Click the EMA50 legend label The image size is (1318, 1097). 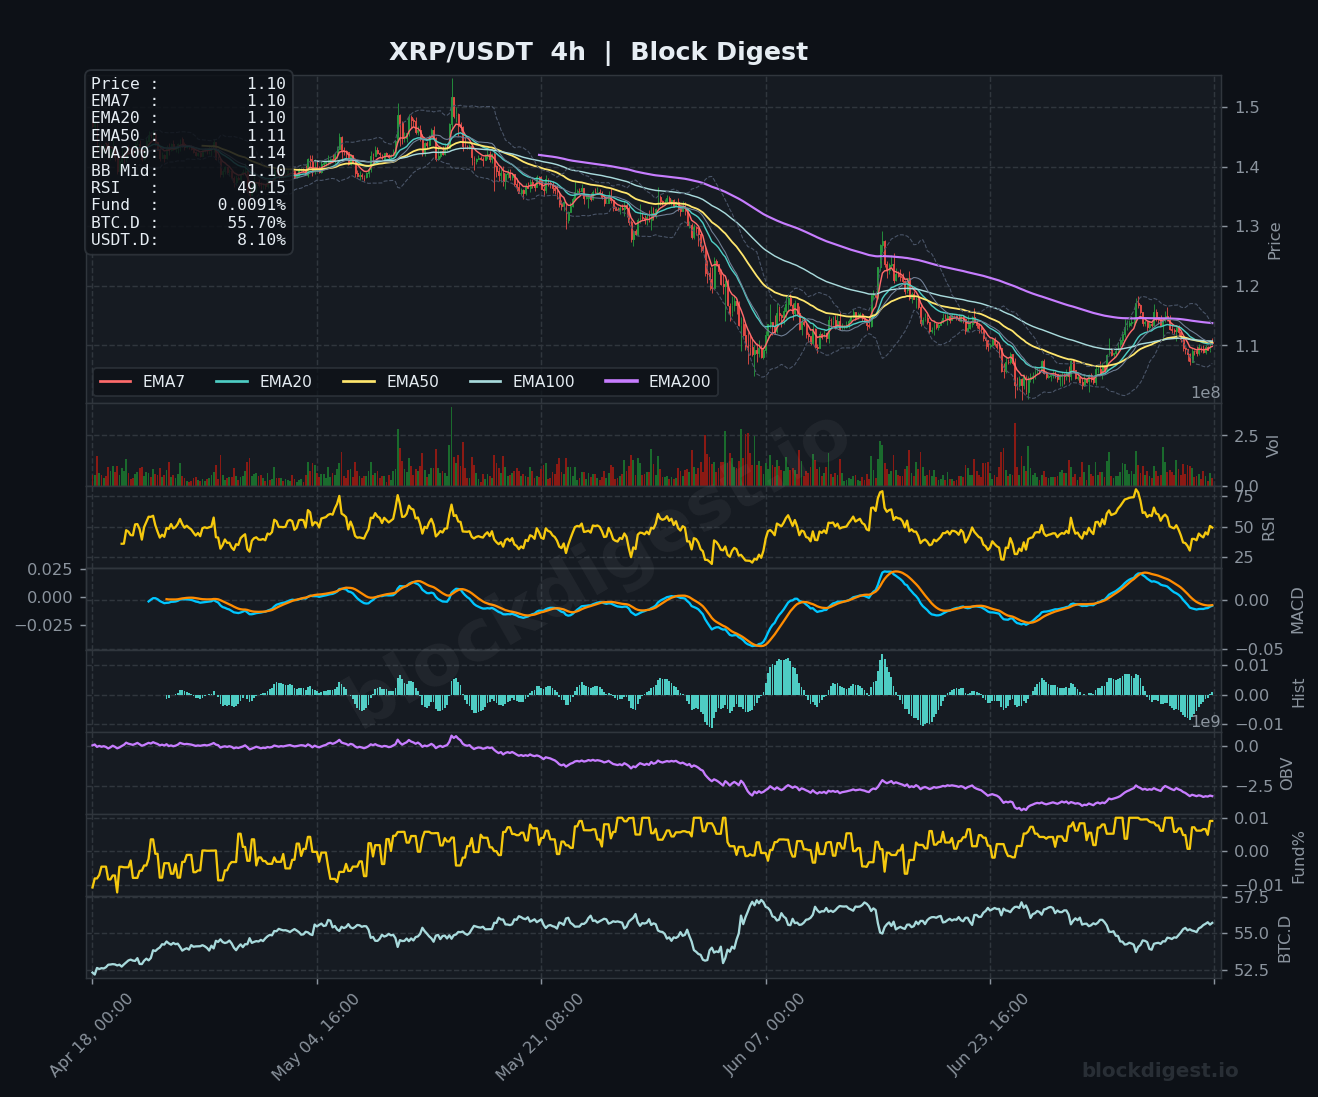413,382
